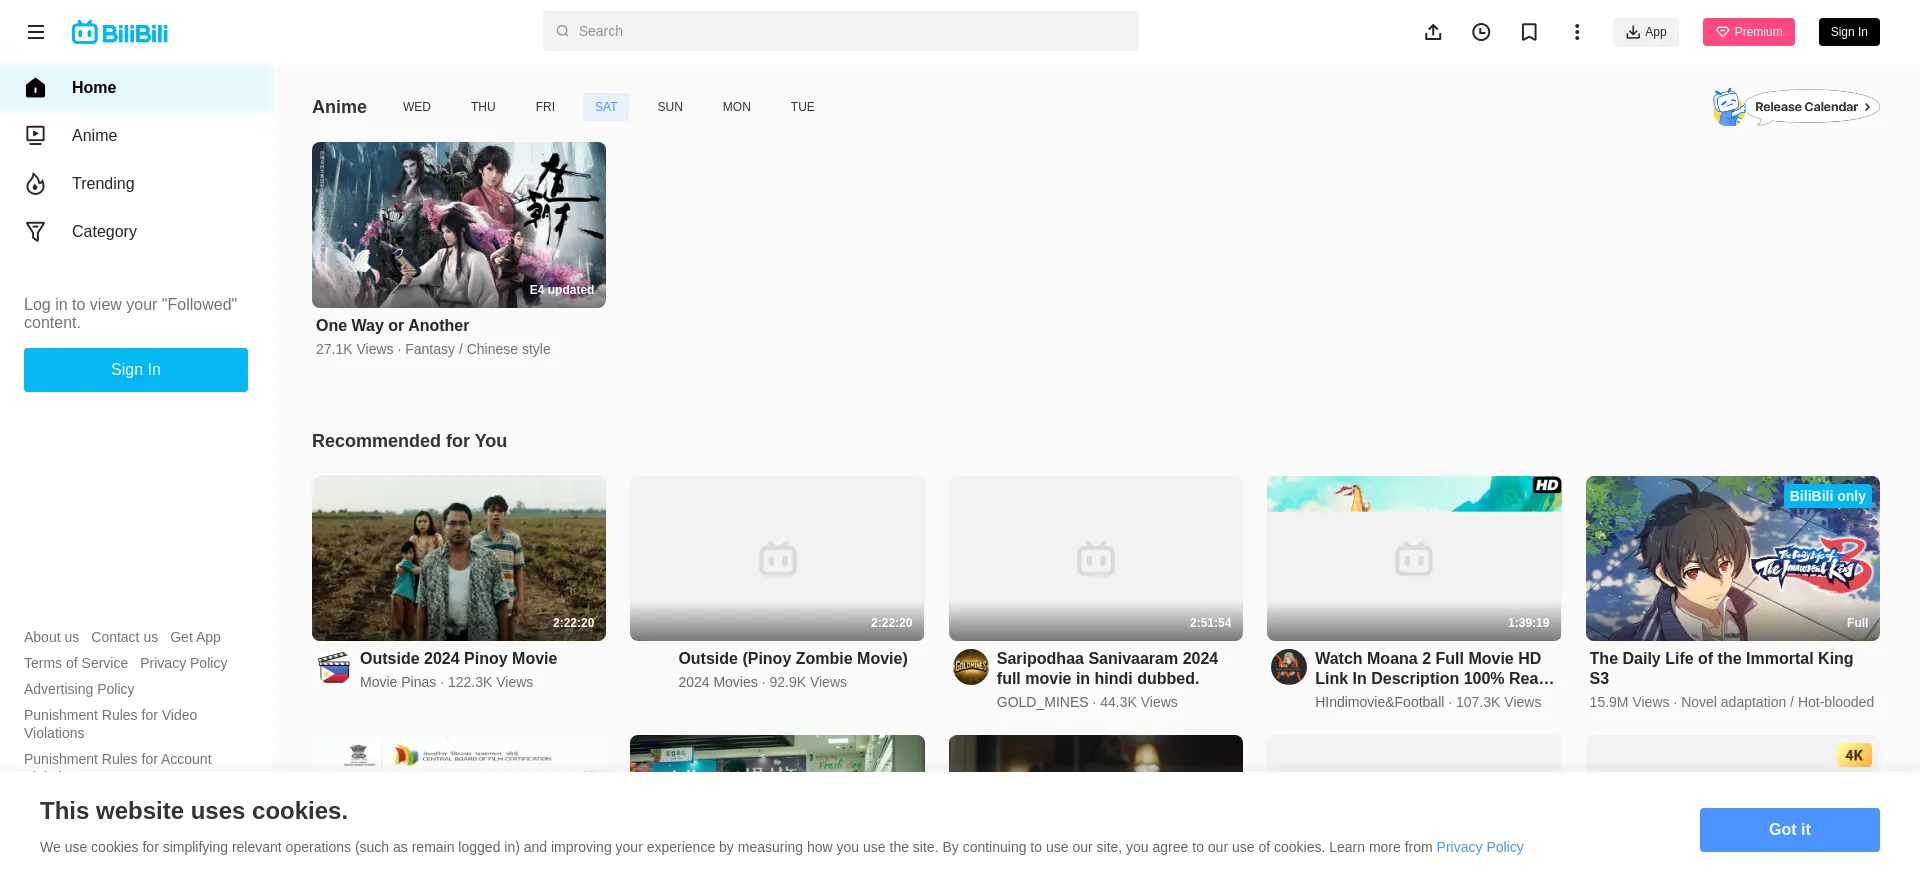Image resolution: width=1920 pixels, height=888 pixels.
Task: Click the One Way or Another title
Action: tap(392, 326)
